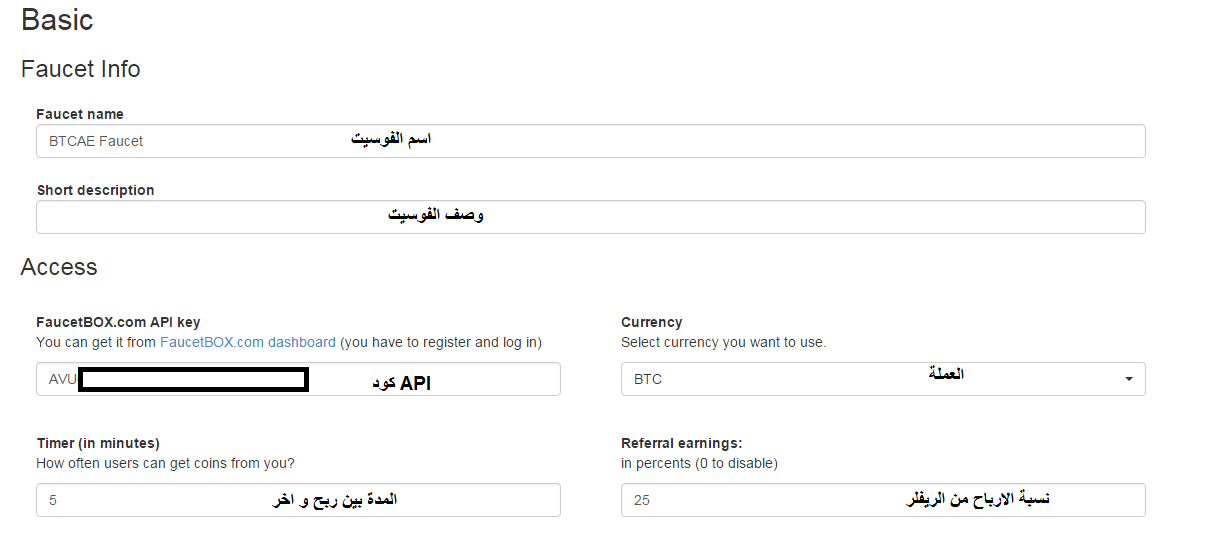Click "How often users can get coins" hint
Image resolution: width=1206 pixels, height=555 pixels.
coord(165,463)
